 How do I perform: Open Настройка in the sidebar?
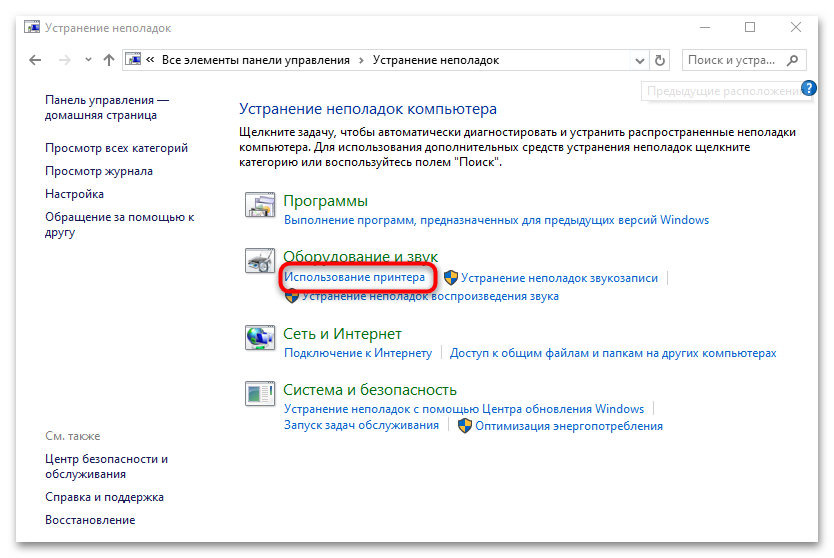[x=74, y=194]
